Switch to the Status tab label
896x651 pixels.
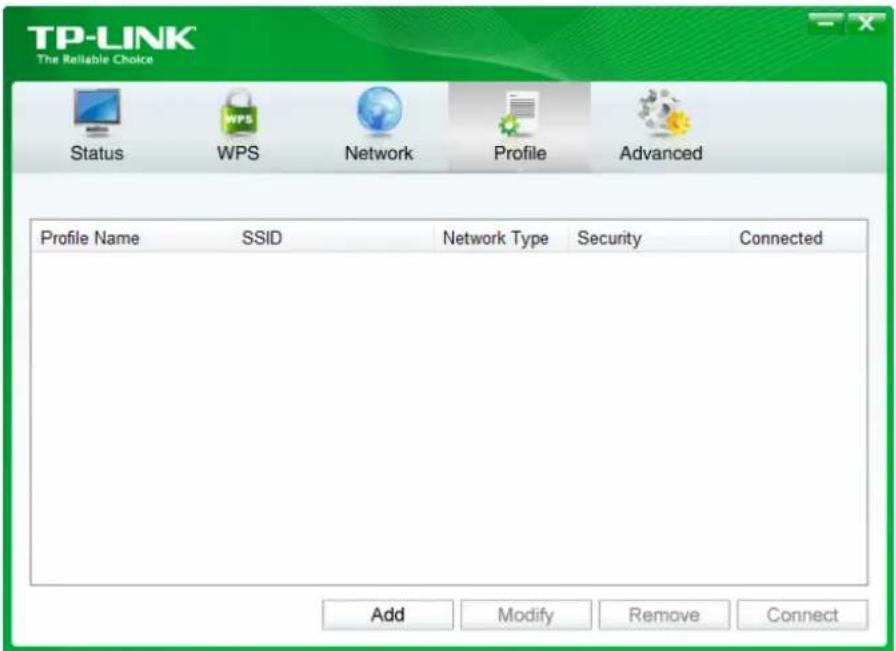(97, 153)
